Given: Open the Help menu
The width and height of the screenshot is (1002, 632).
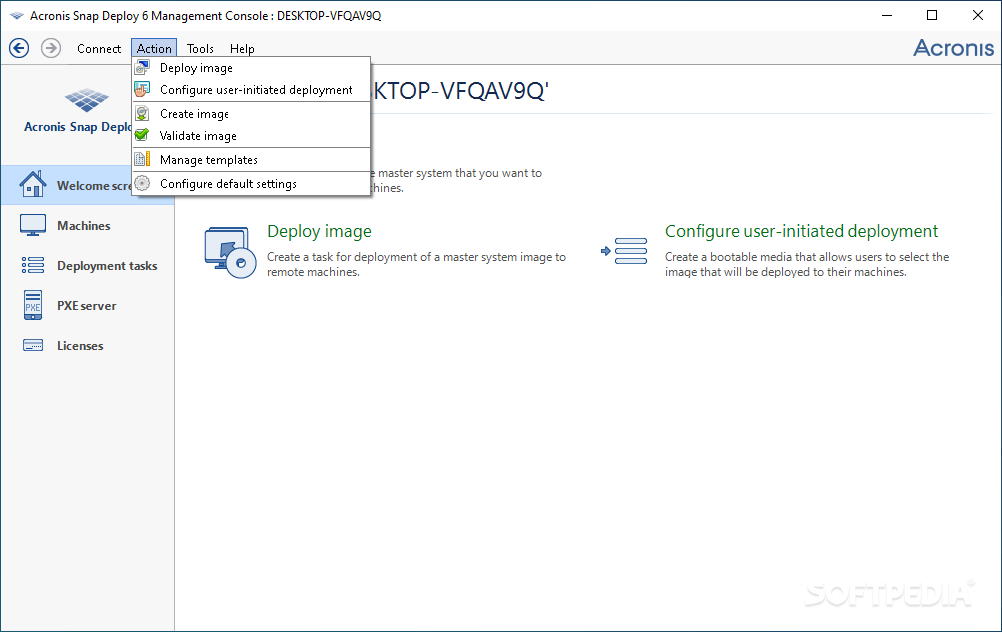Looking at the screenshot, I should coord(242,49).
